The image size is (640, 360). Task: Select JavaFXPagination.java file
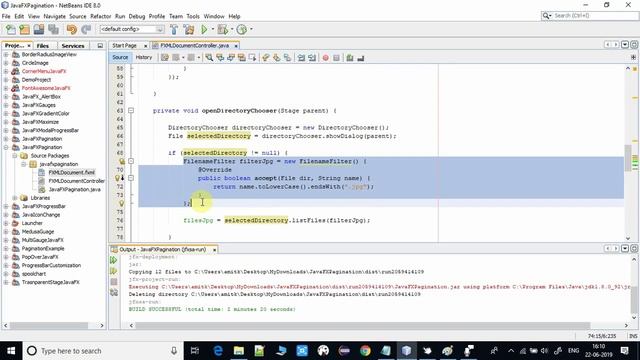(x=74, y=189)
